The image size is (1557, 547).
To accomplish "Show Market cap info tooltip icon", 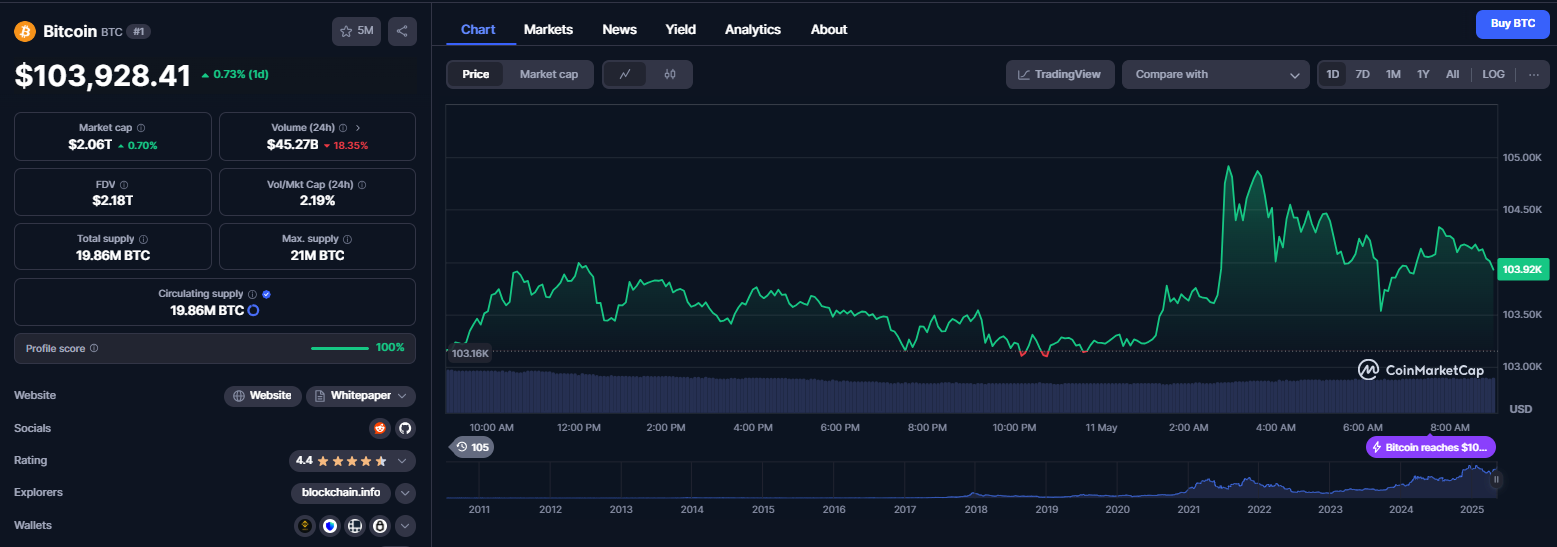I will click(x=141, y=128).
